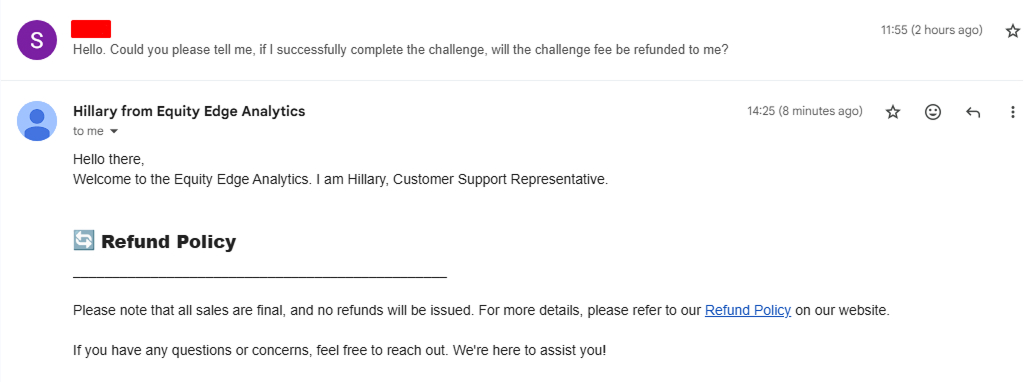This screenshot has width=1036, height=382.
Task: Click the refresh arrows emoji beside Refund Policy heading
Action: [84, 241]
